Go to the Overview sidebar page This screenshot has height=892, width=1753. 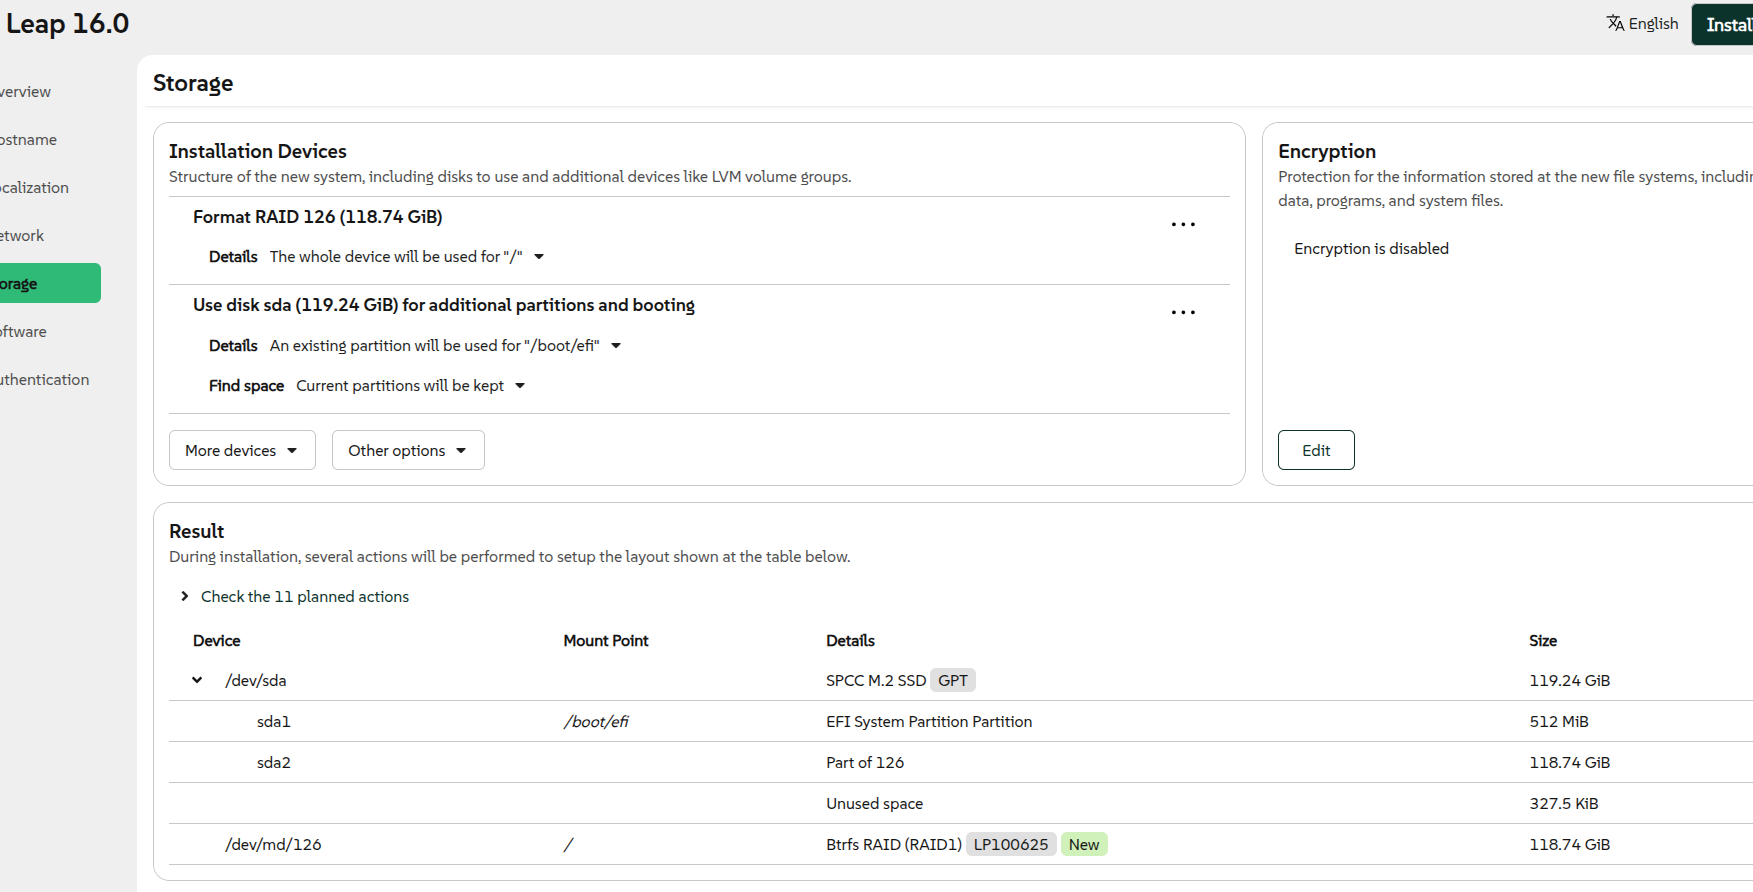coord(26,92)
